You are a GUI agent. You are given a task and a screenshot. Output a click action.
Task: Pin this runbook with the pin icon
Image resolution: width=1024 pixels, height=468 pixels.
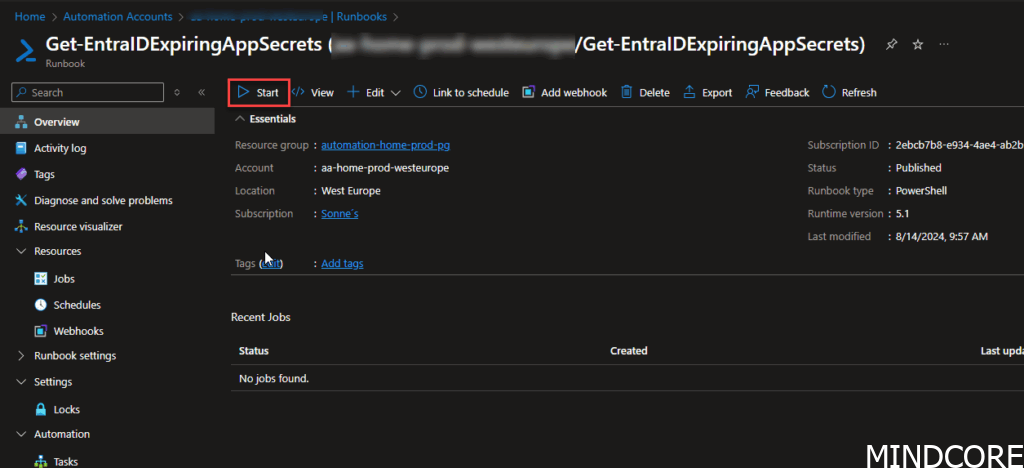[x=890, y=45]
